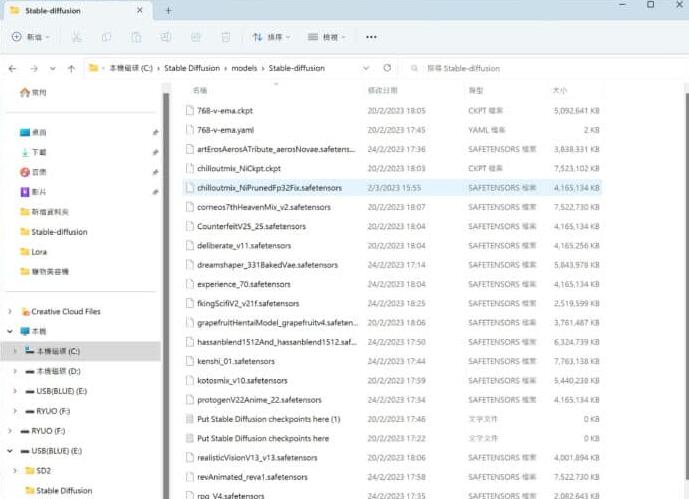Viewport: 689px width, 499px height.
Task: Select chilloutmix_NiPrunedFp32Fix.safetensors file
Action: [x=392, y=188]
